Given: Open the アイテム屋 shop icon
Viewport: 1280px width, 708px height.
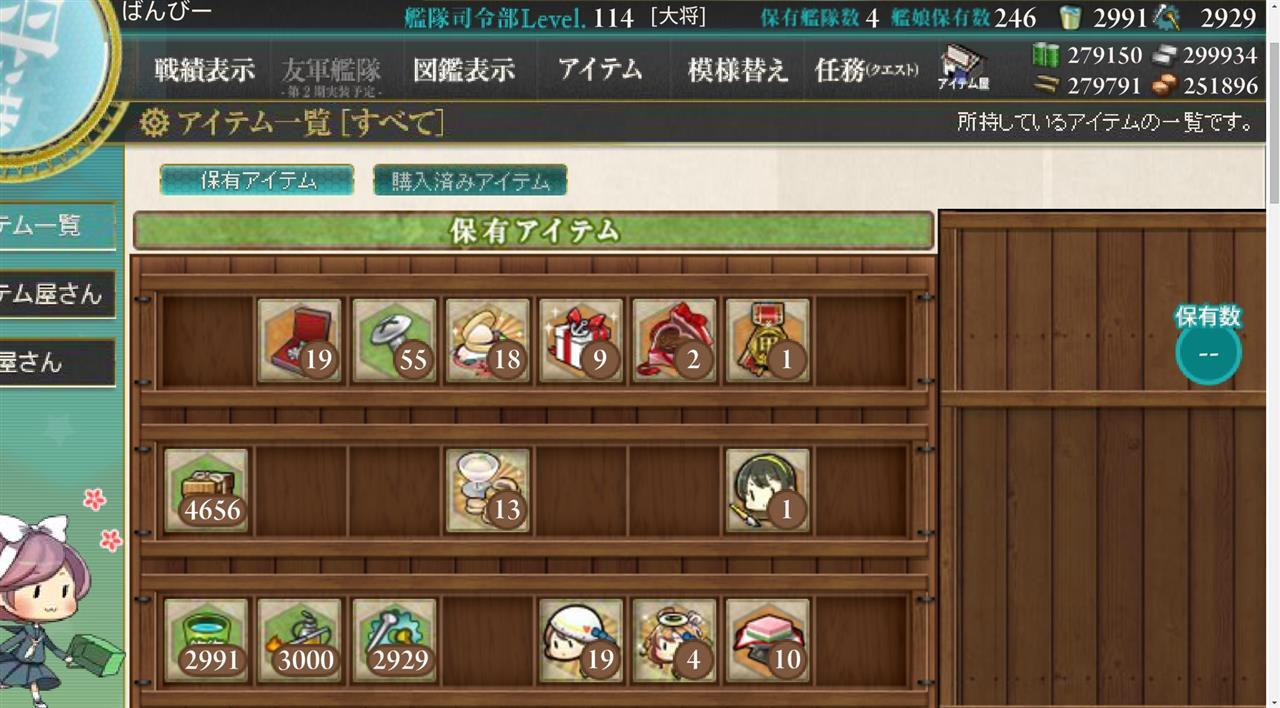Looking at the screenshot, I should [963, 70].
